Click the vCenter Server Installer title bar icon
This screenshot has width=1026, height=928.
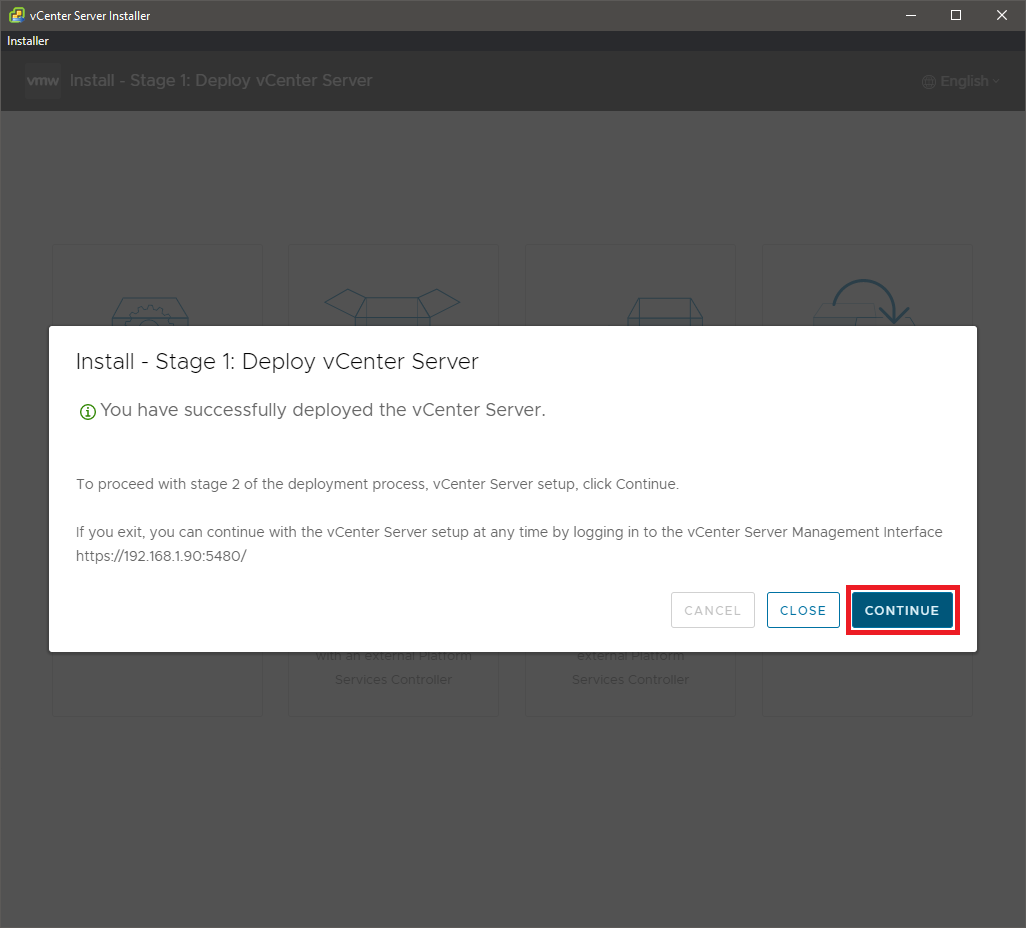16,15
